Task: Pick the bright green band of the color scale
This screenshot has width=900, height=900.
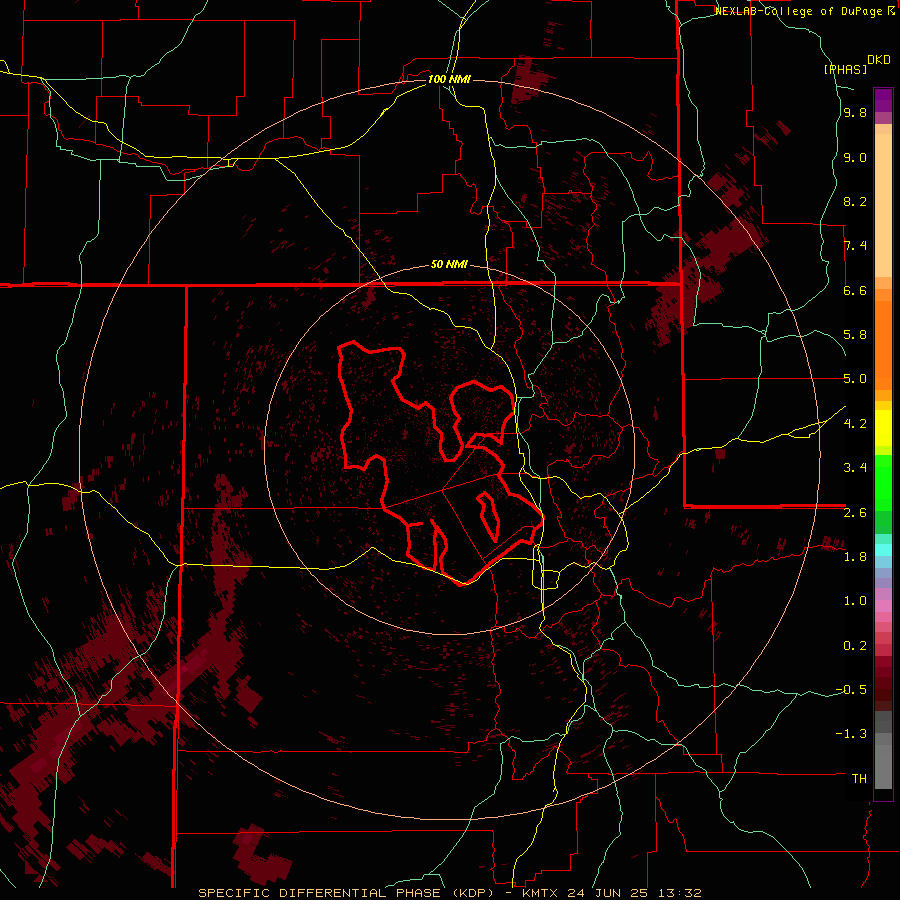Action: 883,482
